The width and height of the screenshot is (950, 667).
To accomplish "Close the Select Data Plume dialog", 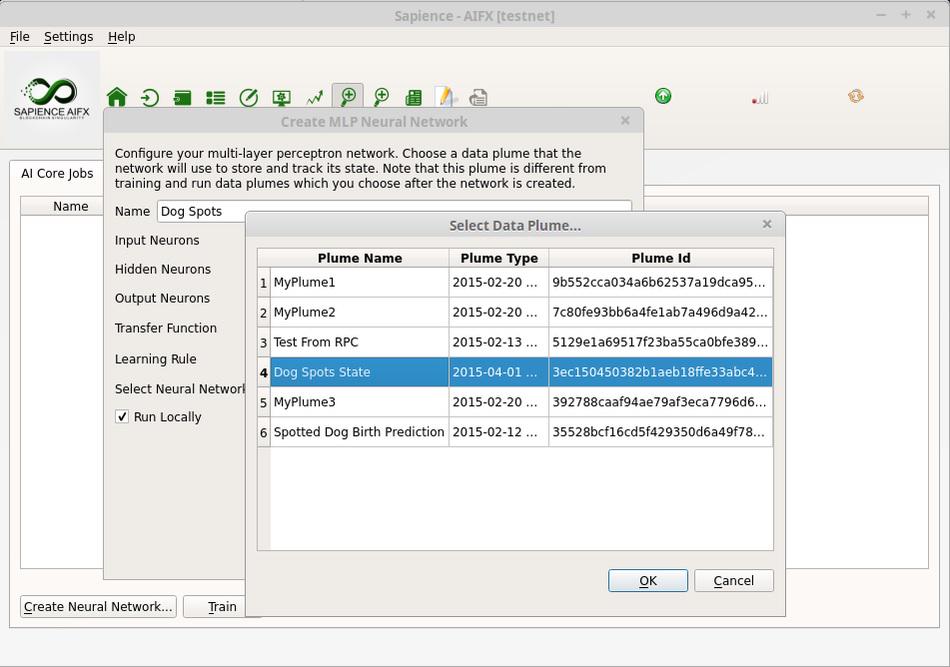I will (x=767, y=225).
